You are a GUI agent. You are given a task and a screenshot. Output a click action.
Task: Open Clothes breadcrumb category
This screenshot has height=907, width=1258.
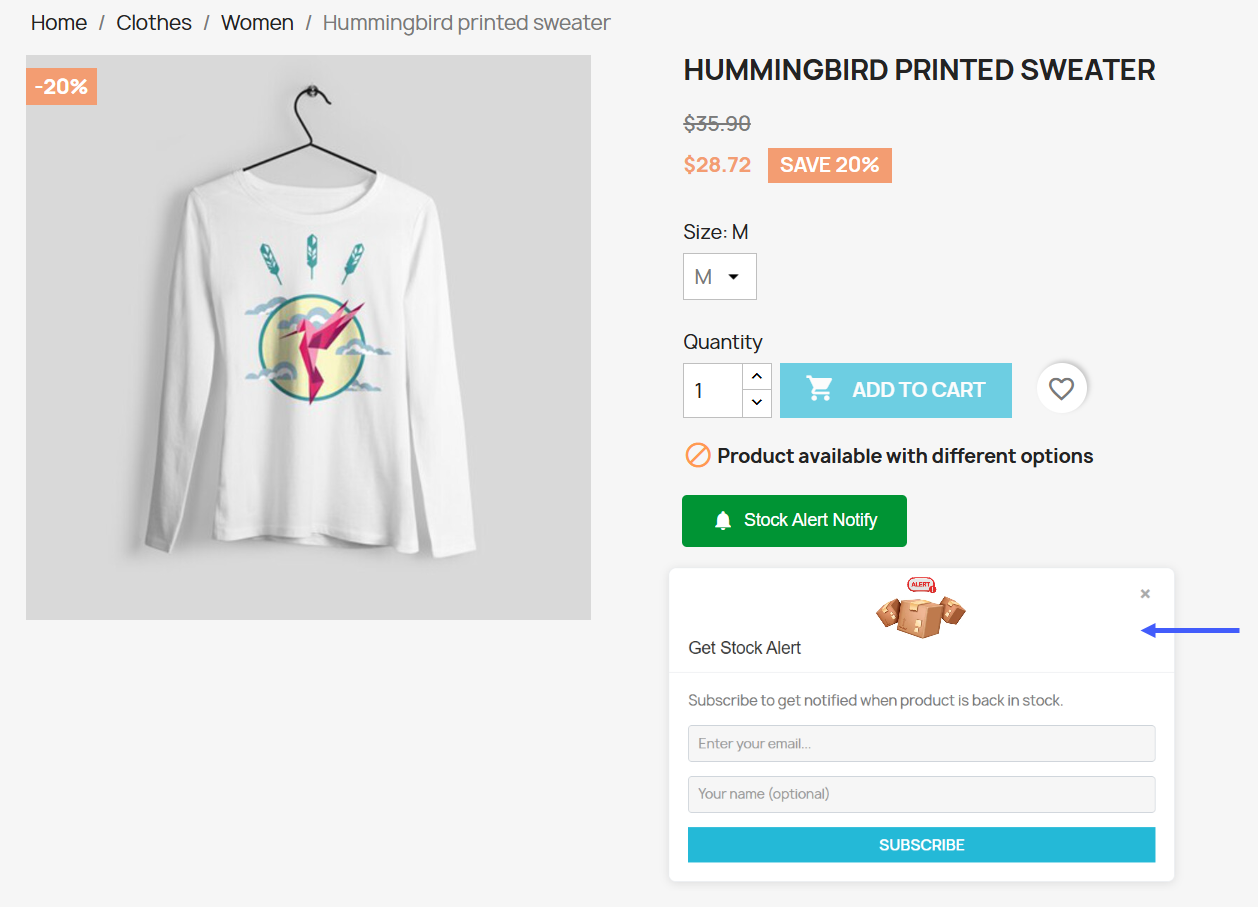click(x=154, y=23)
